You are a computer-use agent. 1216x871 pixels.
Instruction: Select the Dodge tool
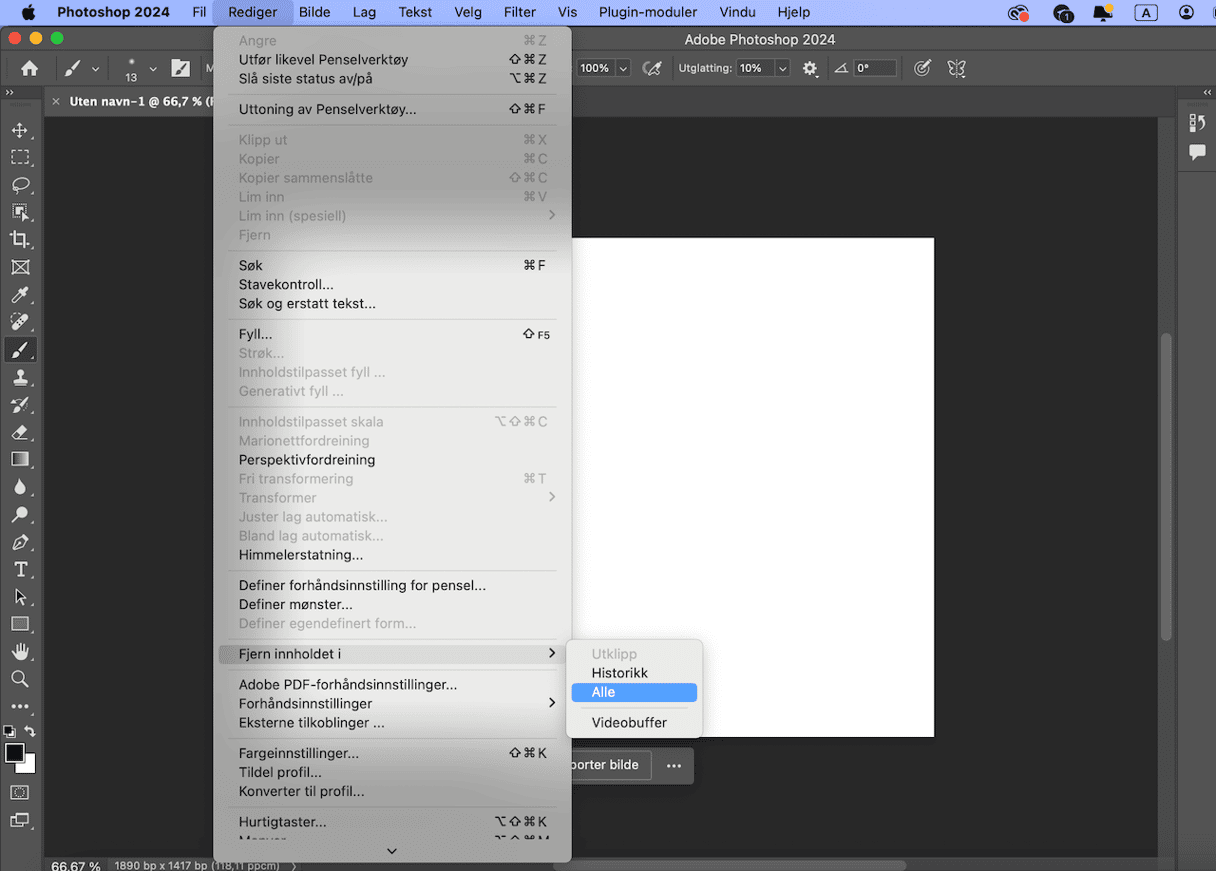(20, 514)
